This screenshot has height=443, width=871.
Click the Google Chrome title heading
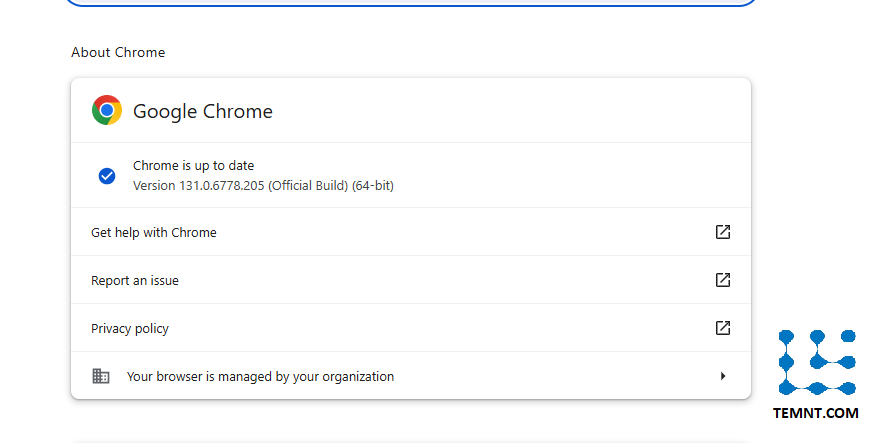pos(203,111)
